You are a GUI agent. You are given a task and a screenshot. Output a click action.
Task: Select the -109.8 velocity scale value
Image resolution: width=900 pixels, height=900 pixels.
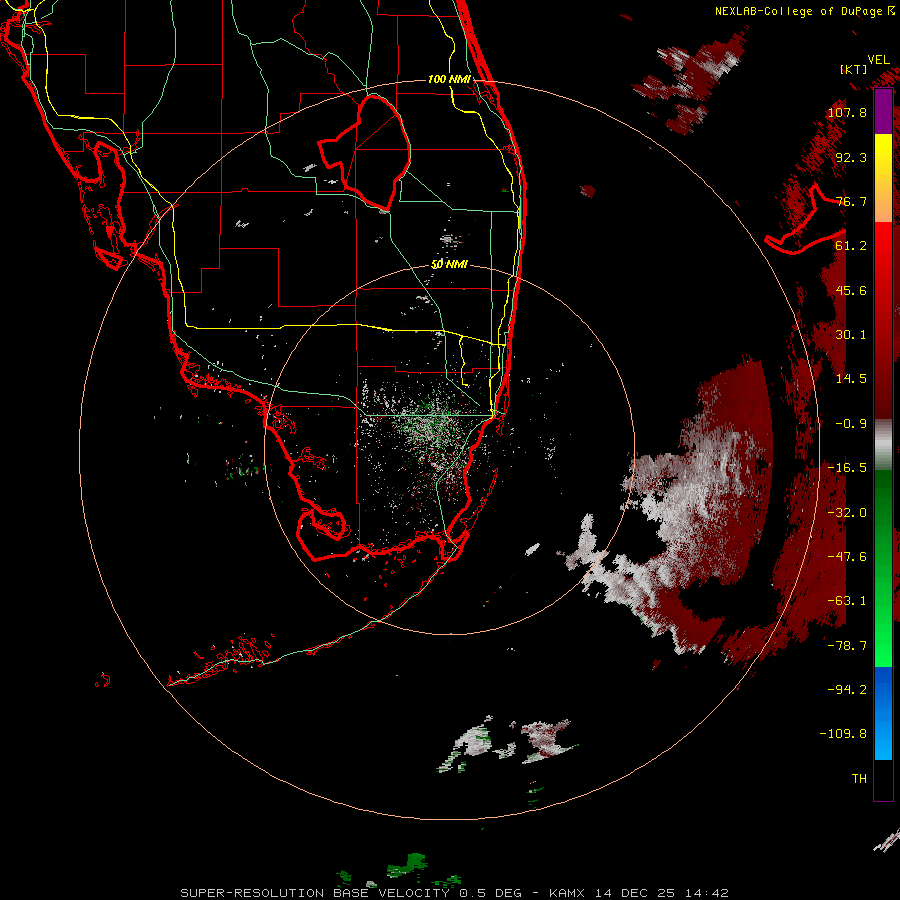[x=843, y=734]
